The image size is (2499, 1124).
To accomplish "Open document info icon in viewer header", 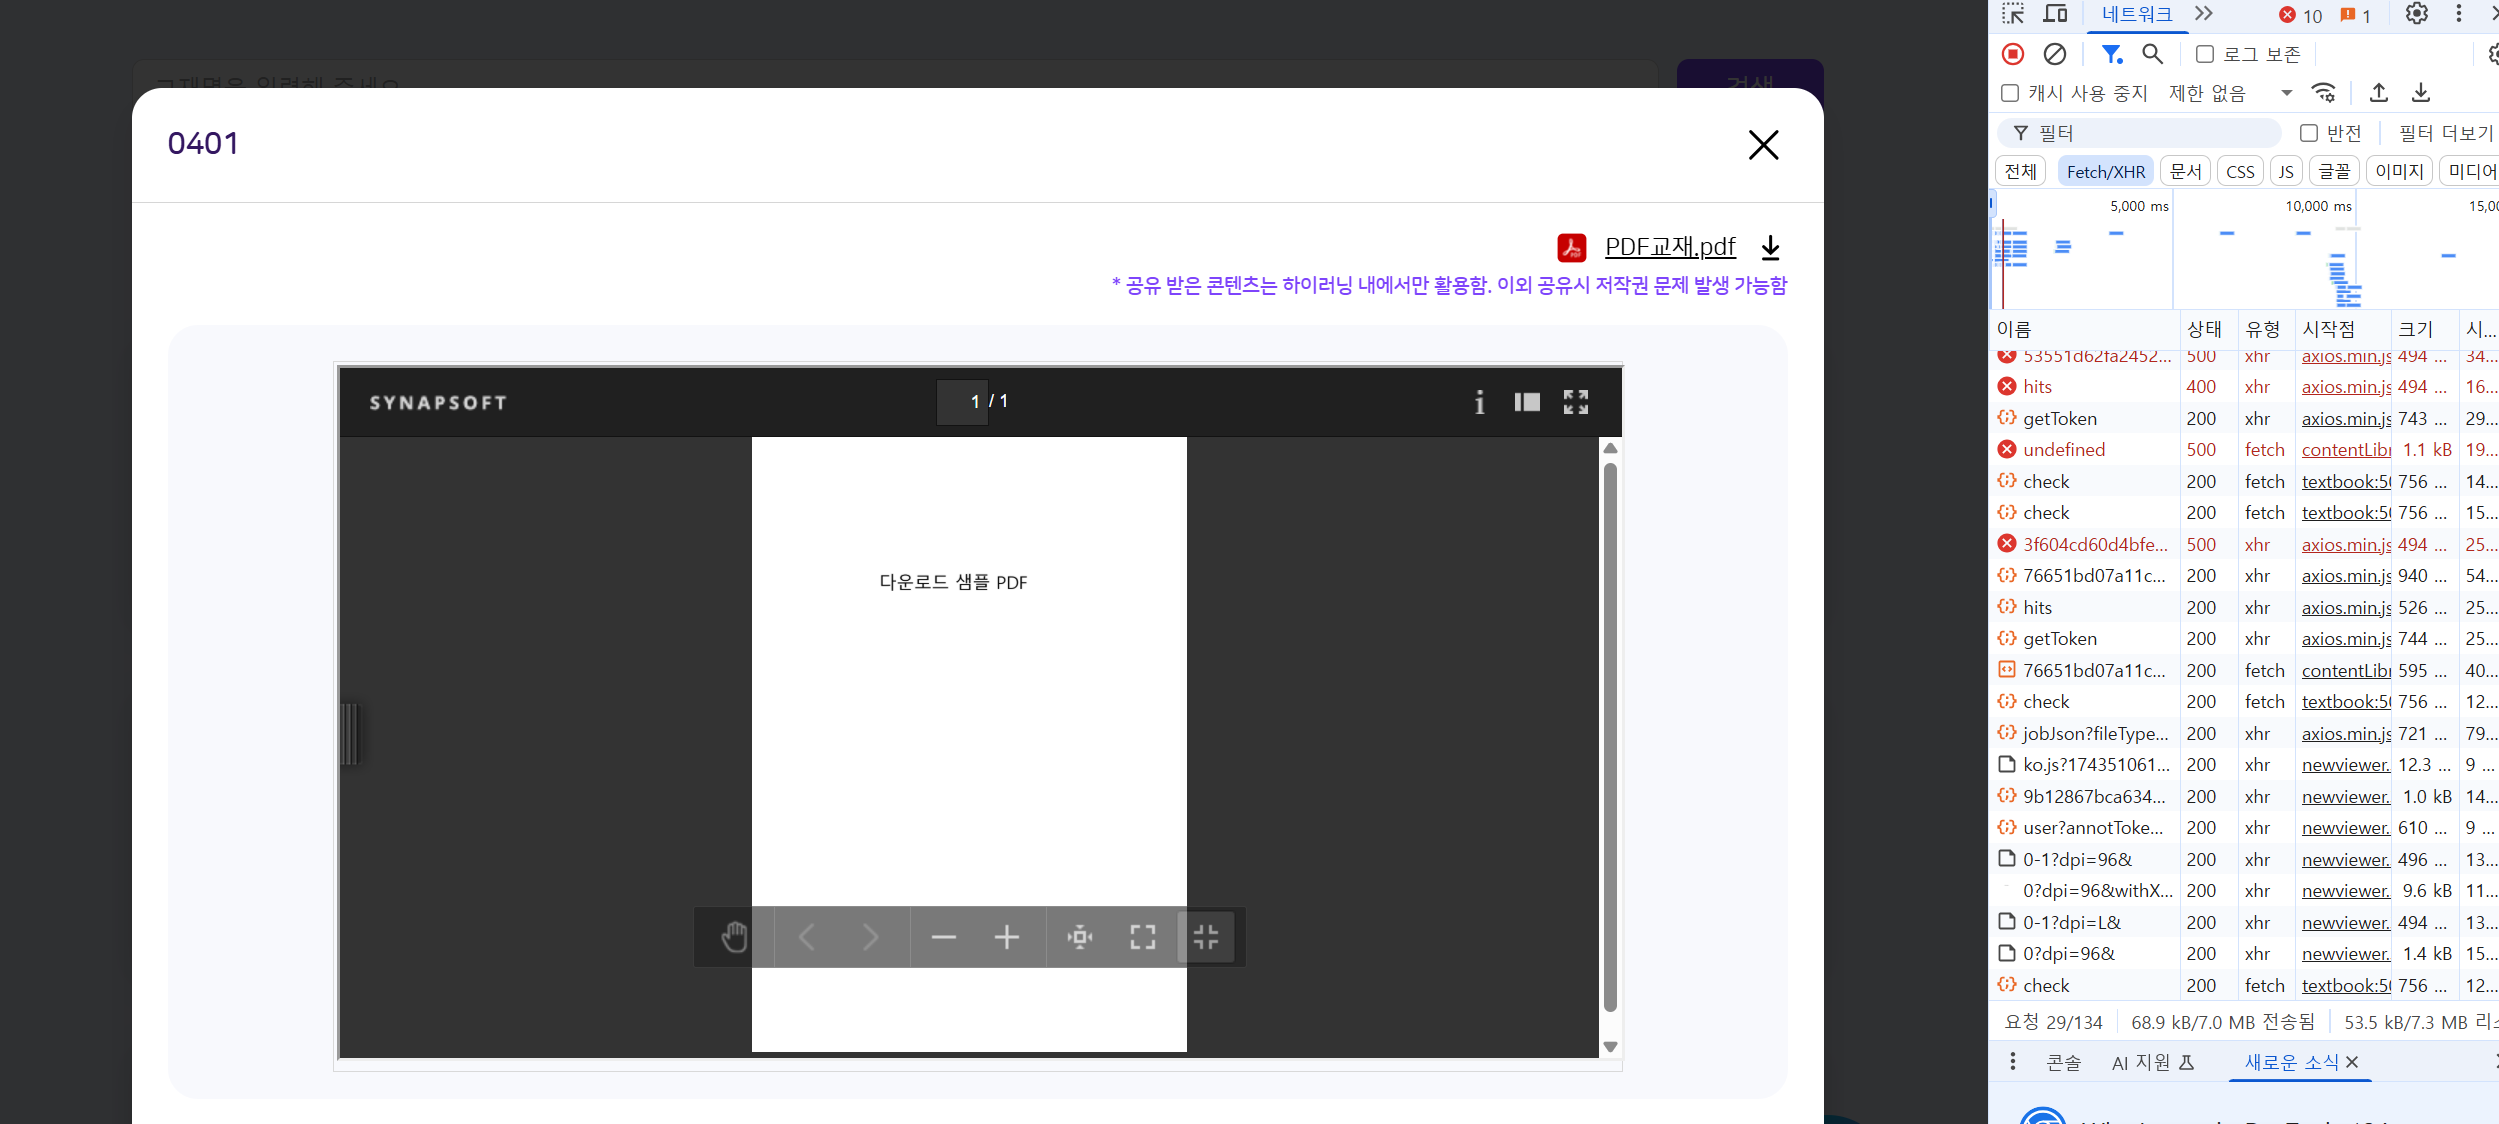I will [x=1479, y=402].
